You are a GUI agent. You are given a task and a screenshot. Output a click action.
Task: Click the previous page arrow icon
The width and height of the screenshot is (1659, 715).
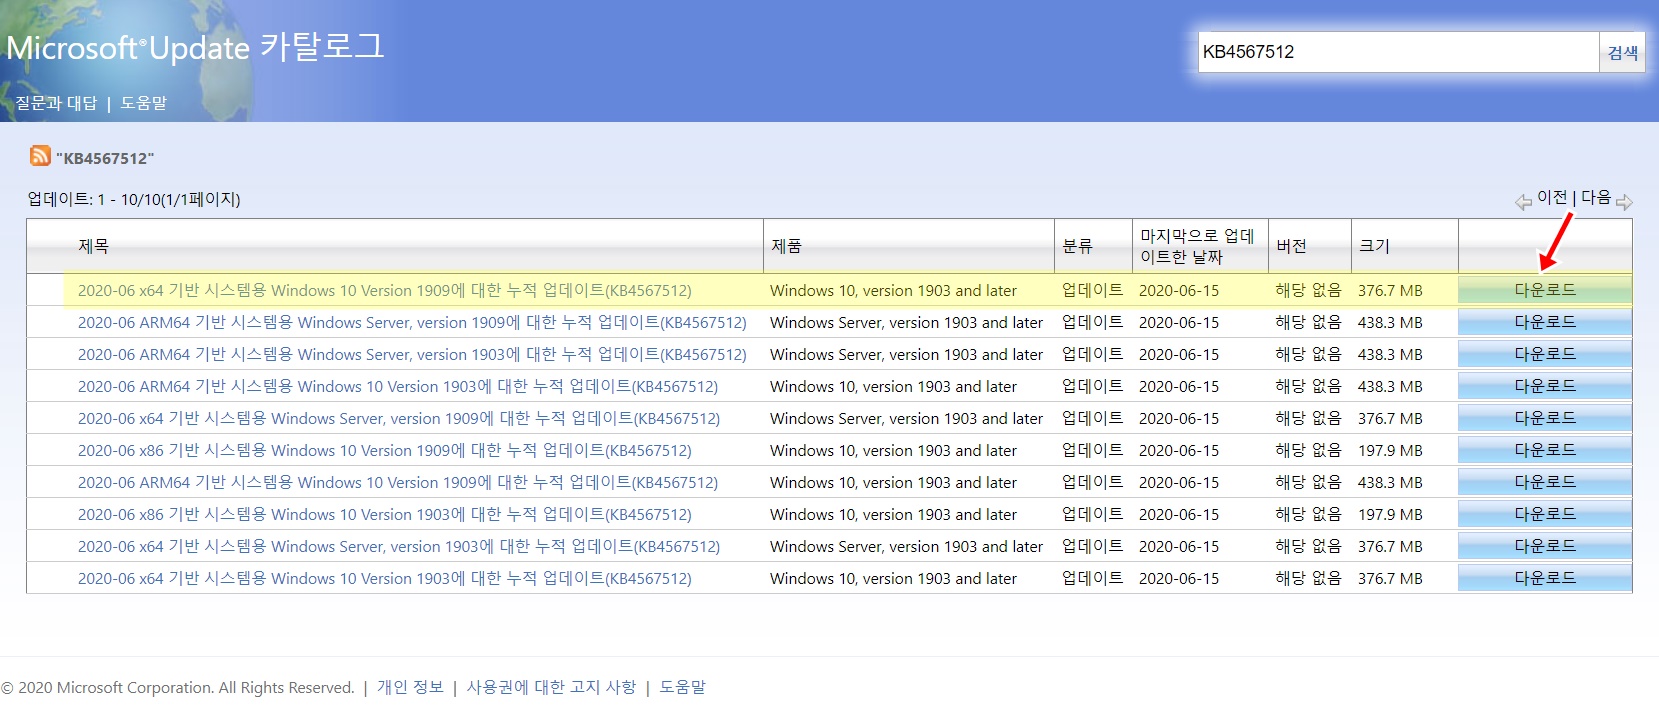click(x=1523, y=202)
